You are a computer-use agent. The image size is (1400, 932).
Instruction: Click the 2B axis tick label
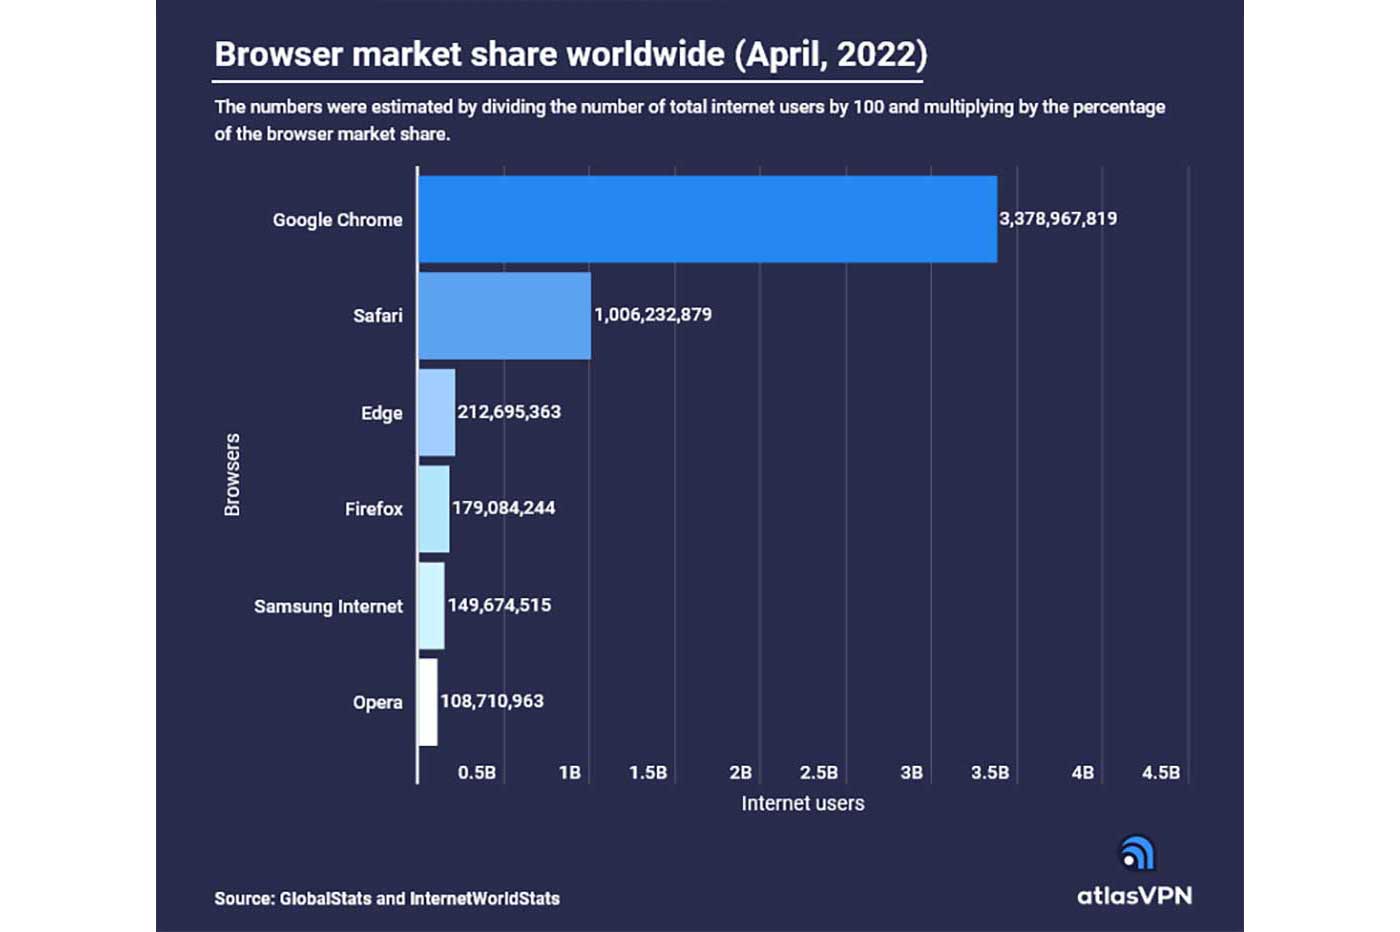point(741,772)
